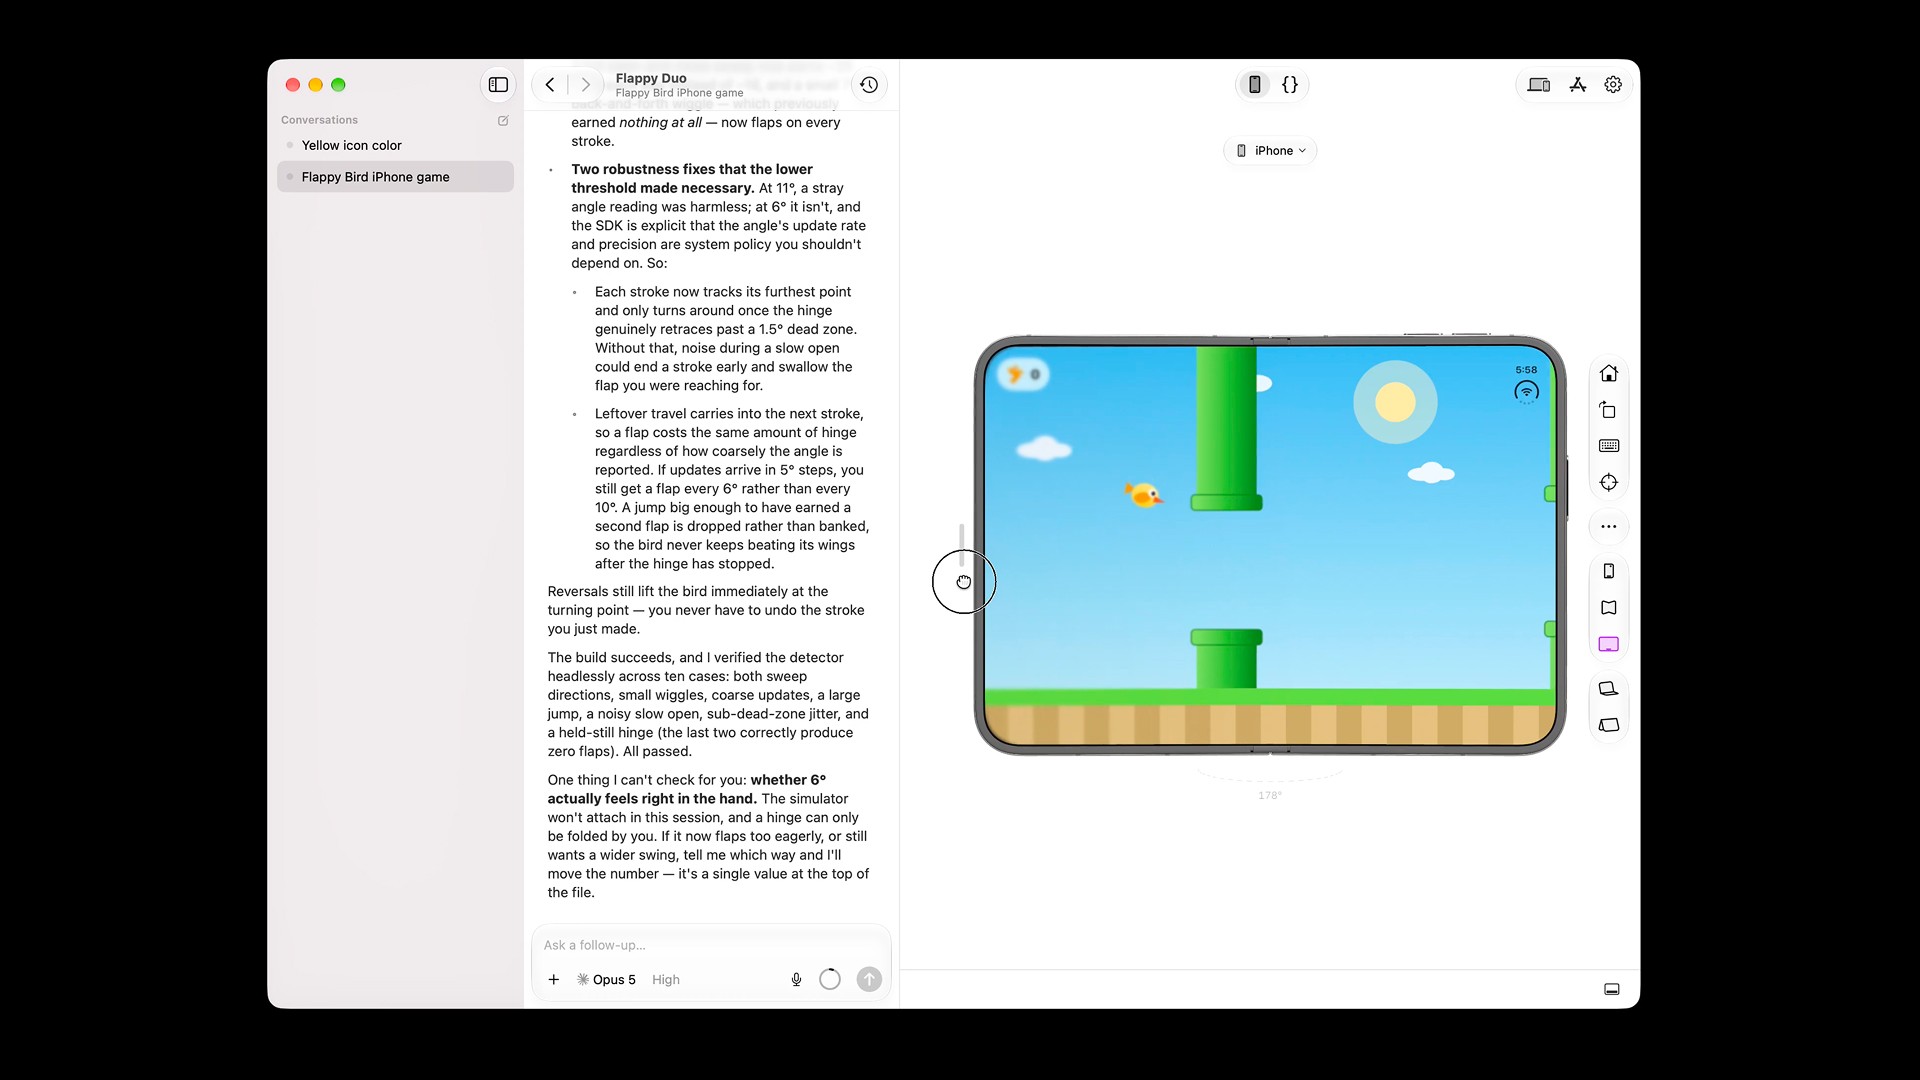Switch to code view curly braces icon
This screenshot has height=1080, width=1920.
tap(1290, 85)
